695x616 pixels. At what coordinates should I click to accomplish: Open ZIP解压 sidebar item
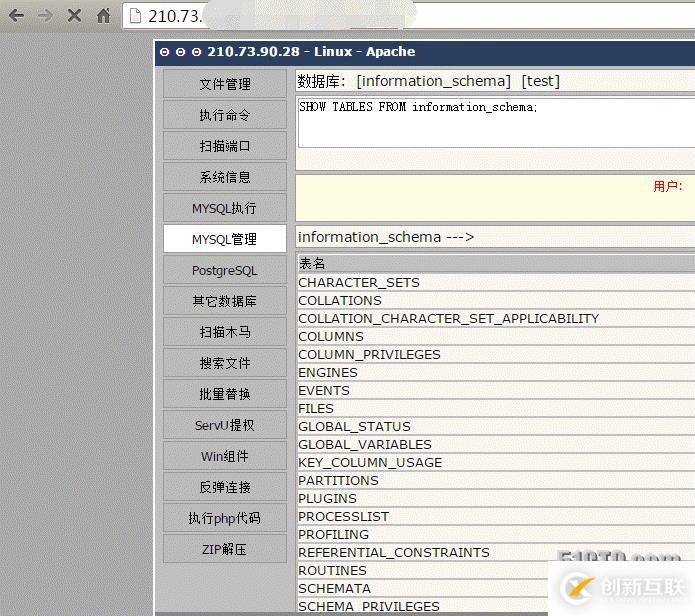225,549
